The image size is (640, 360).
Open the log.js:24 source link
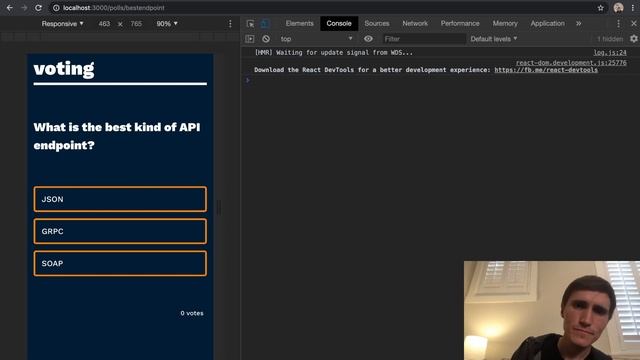[610, 52]
